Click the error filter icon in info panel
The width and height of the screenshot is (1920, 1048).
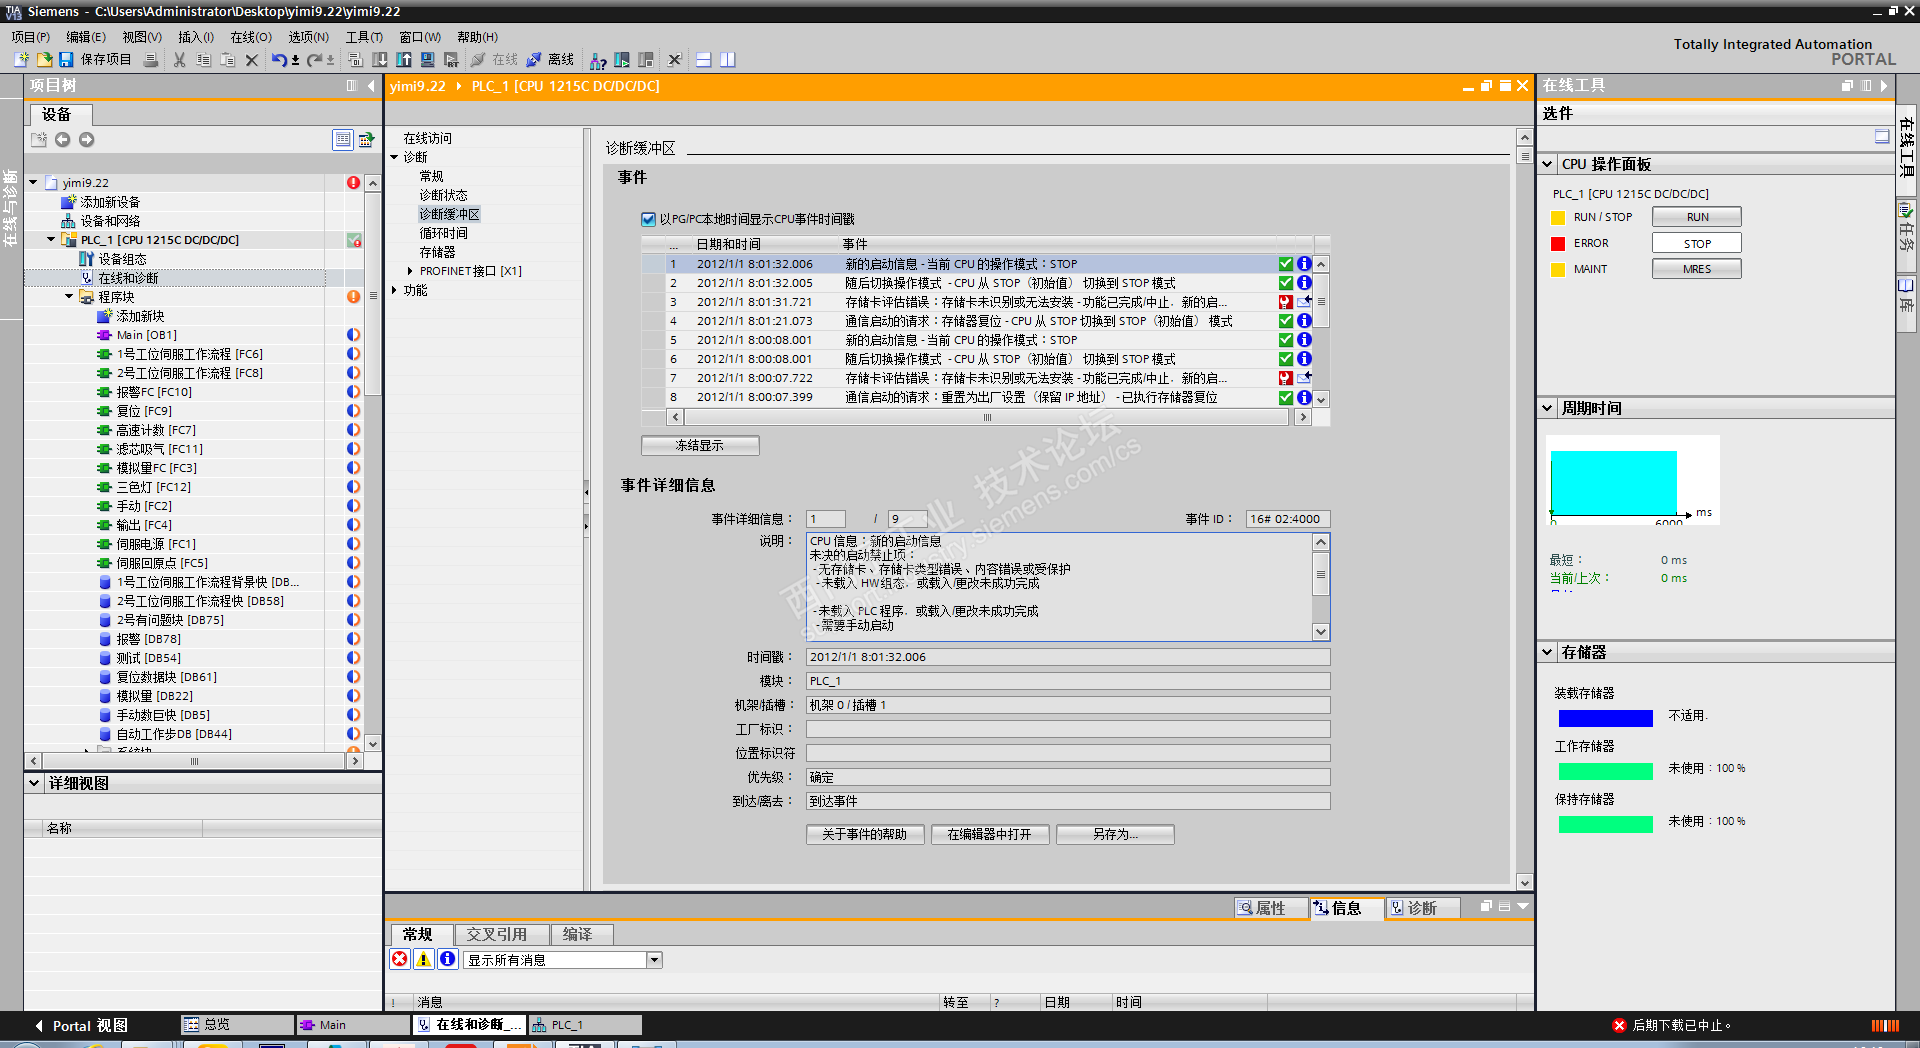coord(400,959)
